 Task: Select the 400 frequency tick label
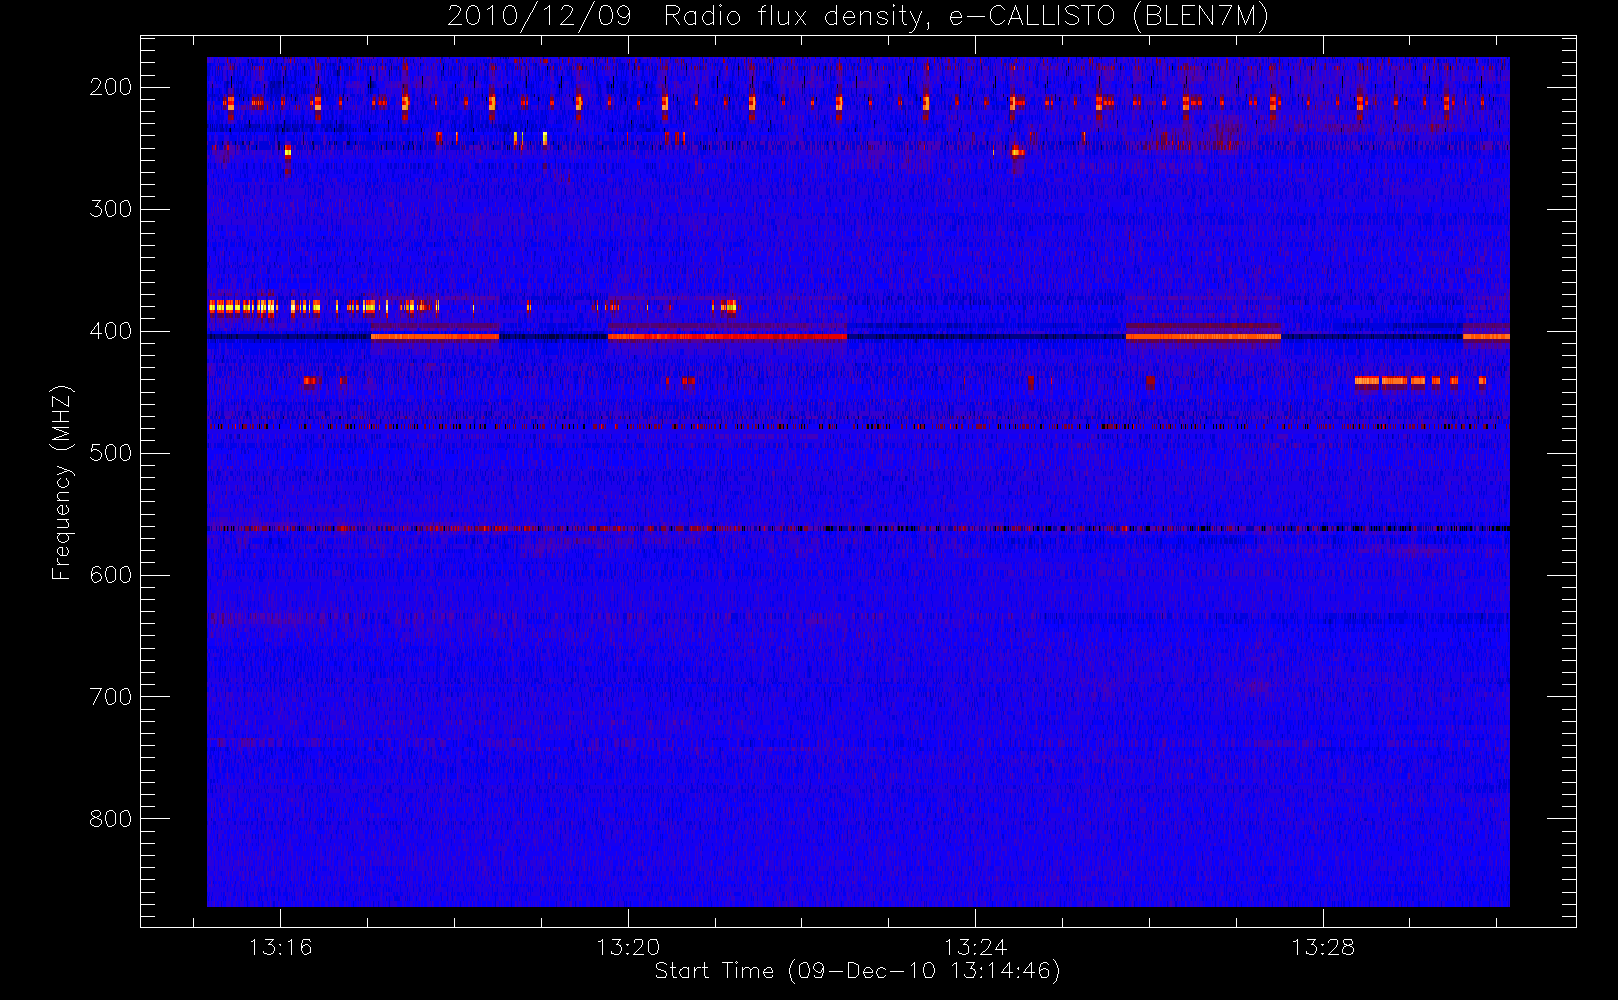(110, 331)
